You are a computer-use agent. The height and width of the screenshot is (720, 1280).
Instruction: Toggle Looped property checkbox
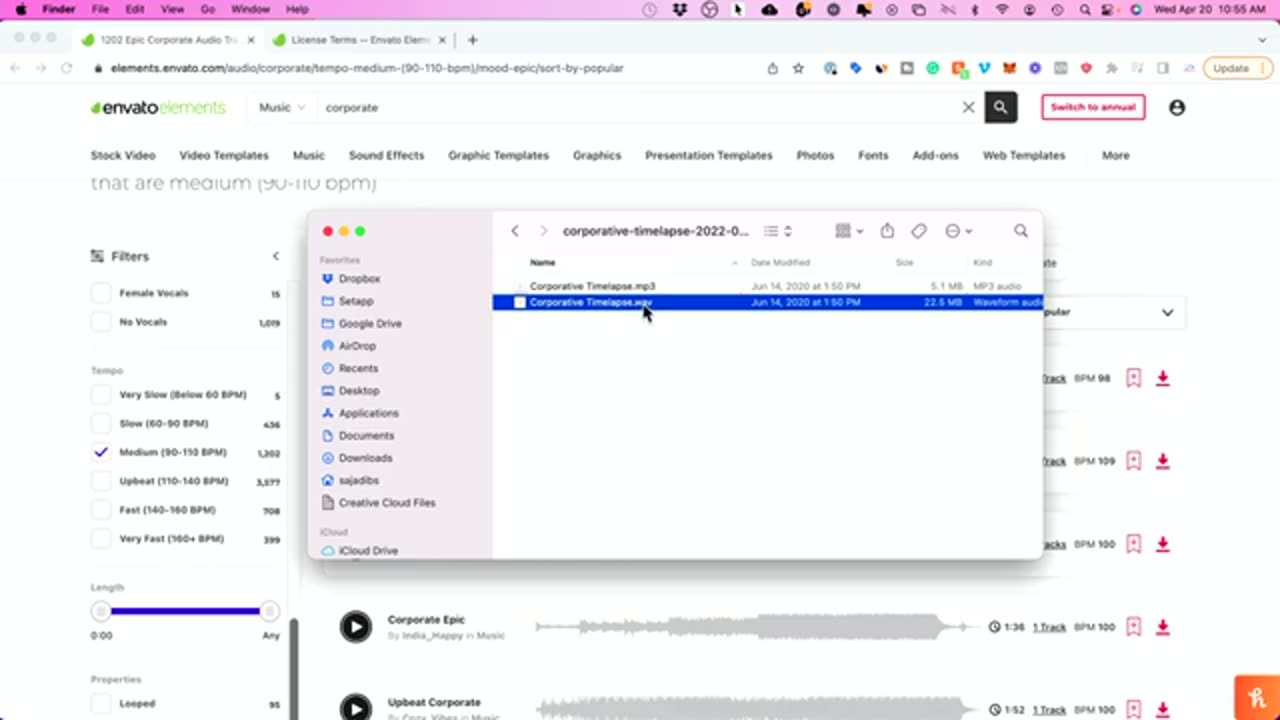(101, 704)
